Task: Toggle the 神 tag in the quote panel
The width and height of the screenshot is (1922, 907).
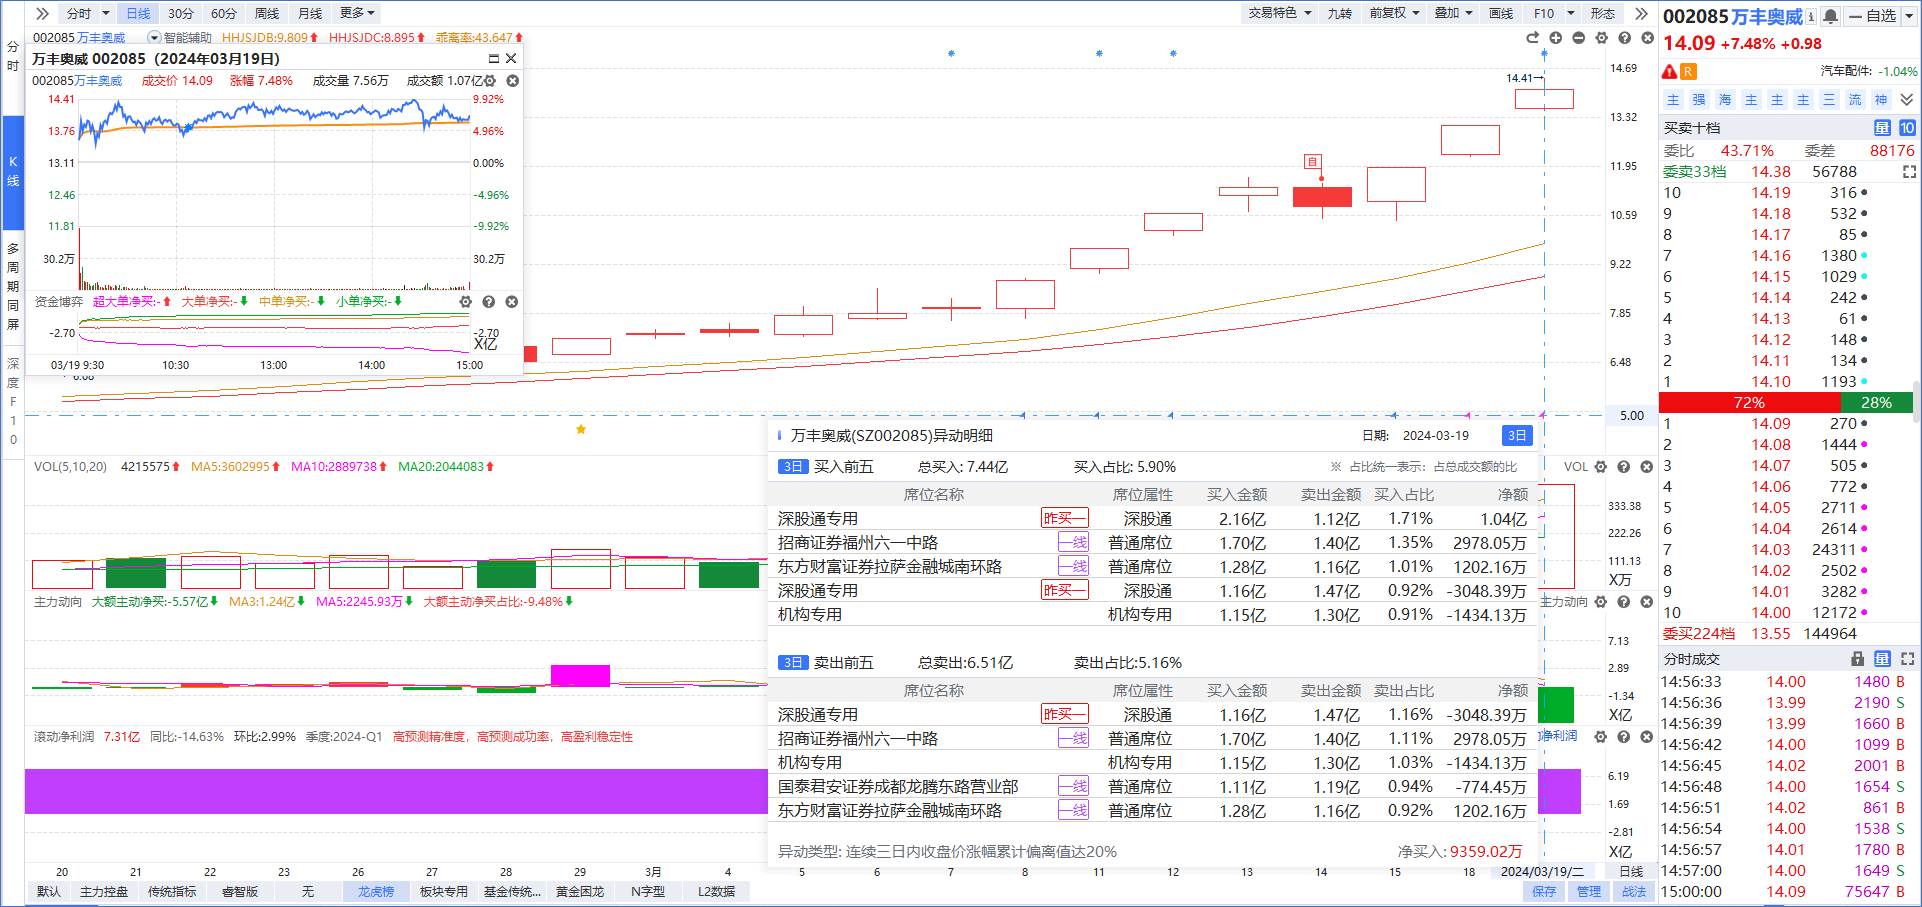Action: click(x=1881, y=100)
